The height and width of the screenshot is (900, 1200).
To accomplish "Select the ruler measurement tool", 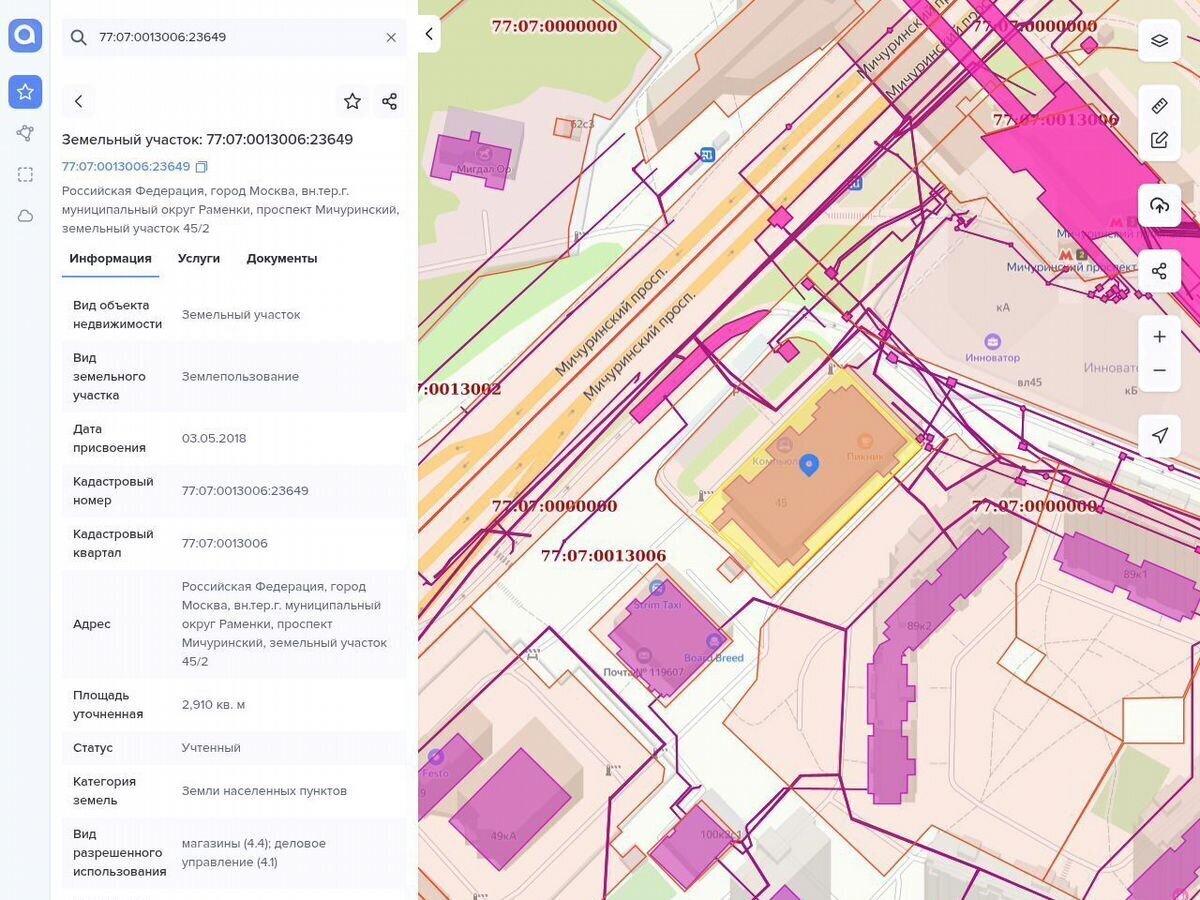I will 1159,105.
